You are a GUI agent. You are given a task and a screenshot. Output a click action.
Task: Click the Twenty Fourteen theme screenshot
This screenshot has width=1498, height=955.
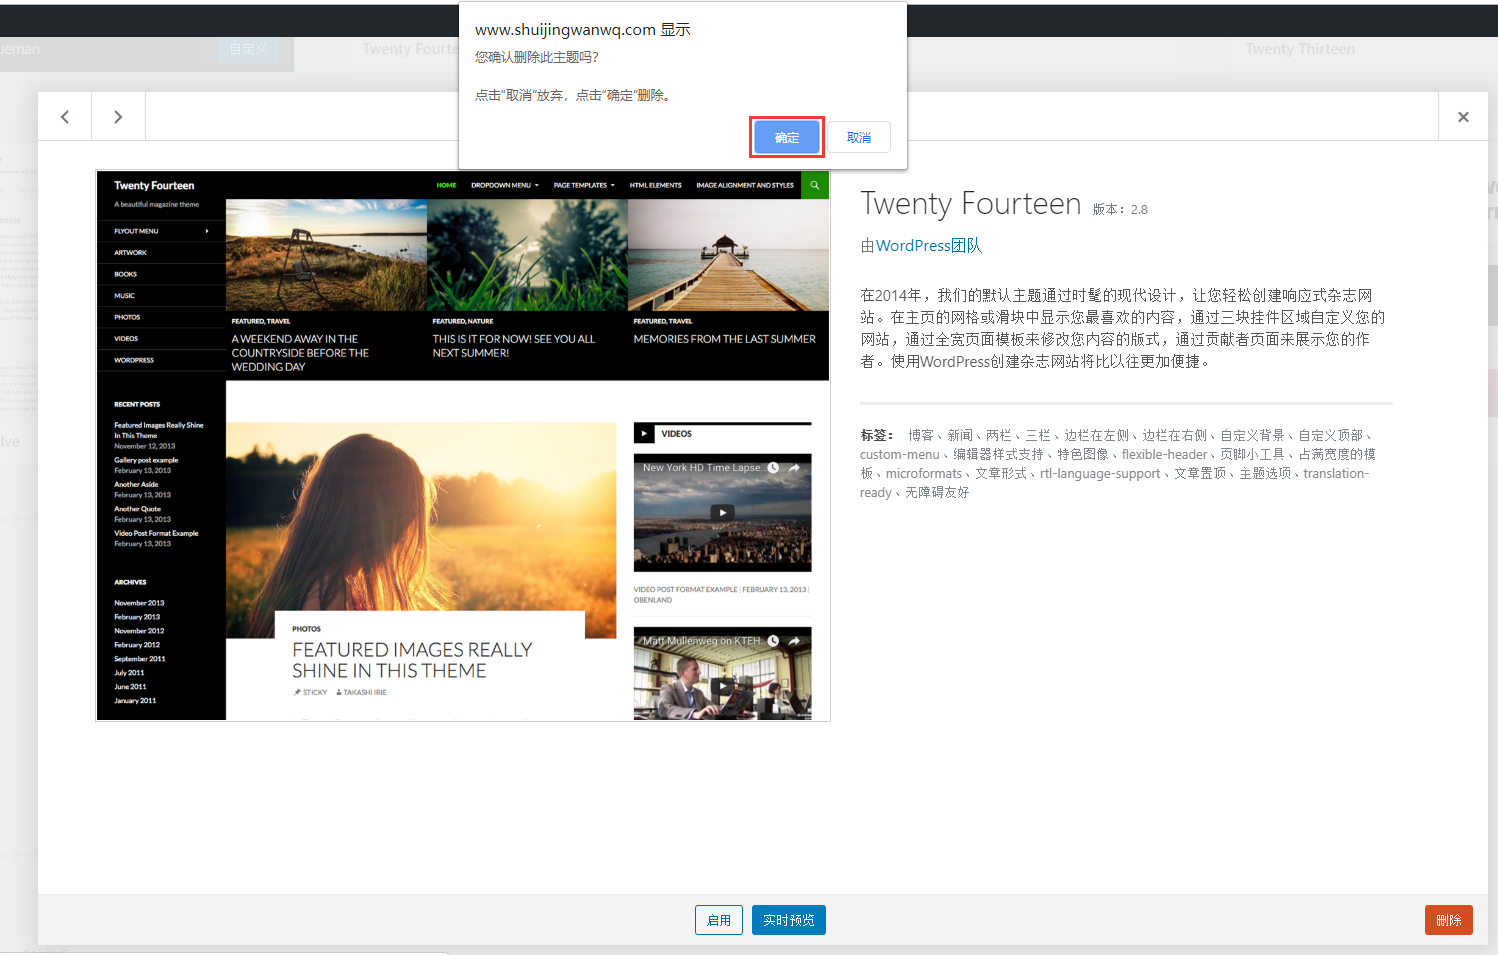pos(463,446)
